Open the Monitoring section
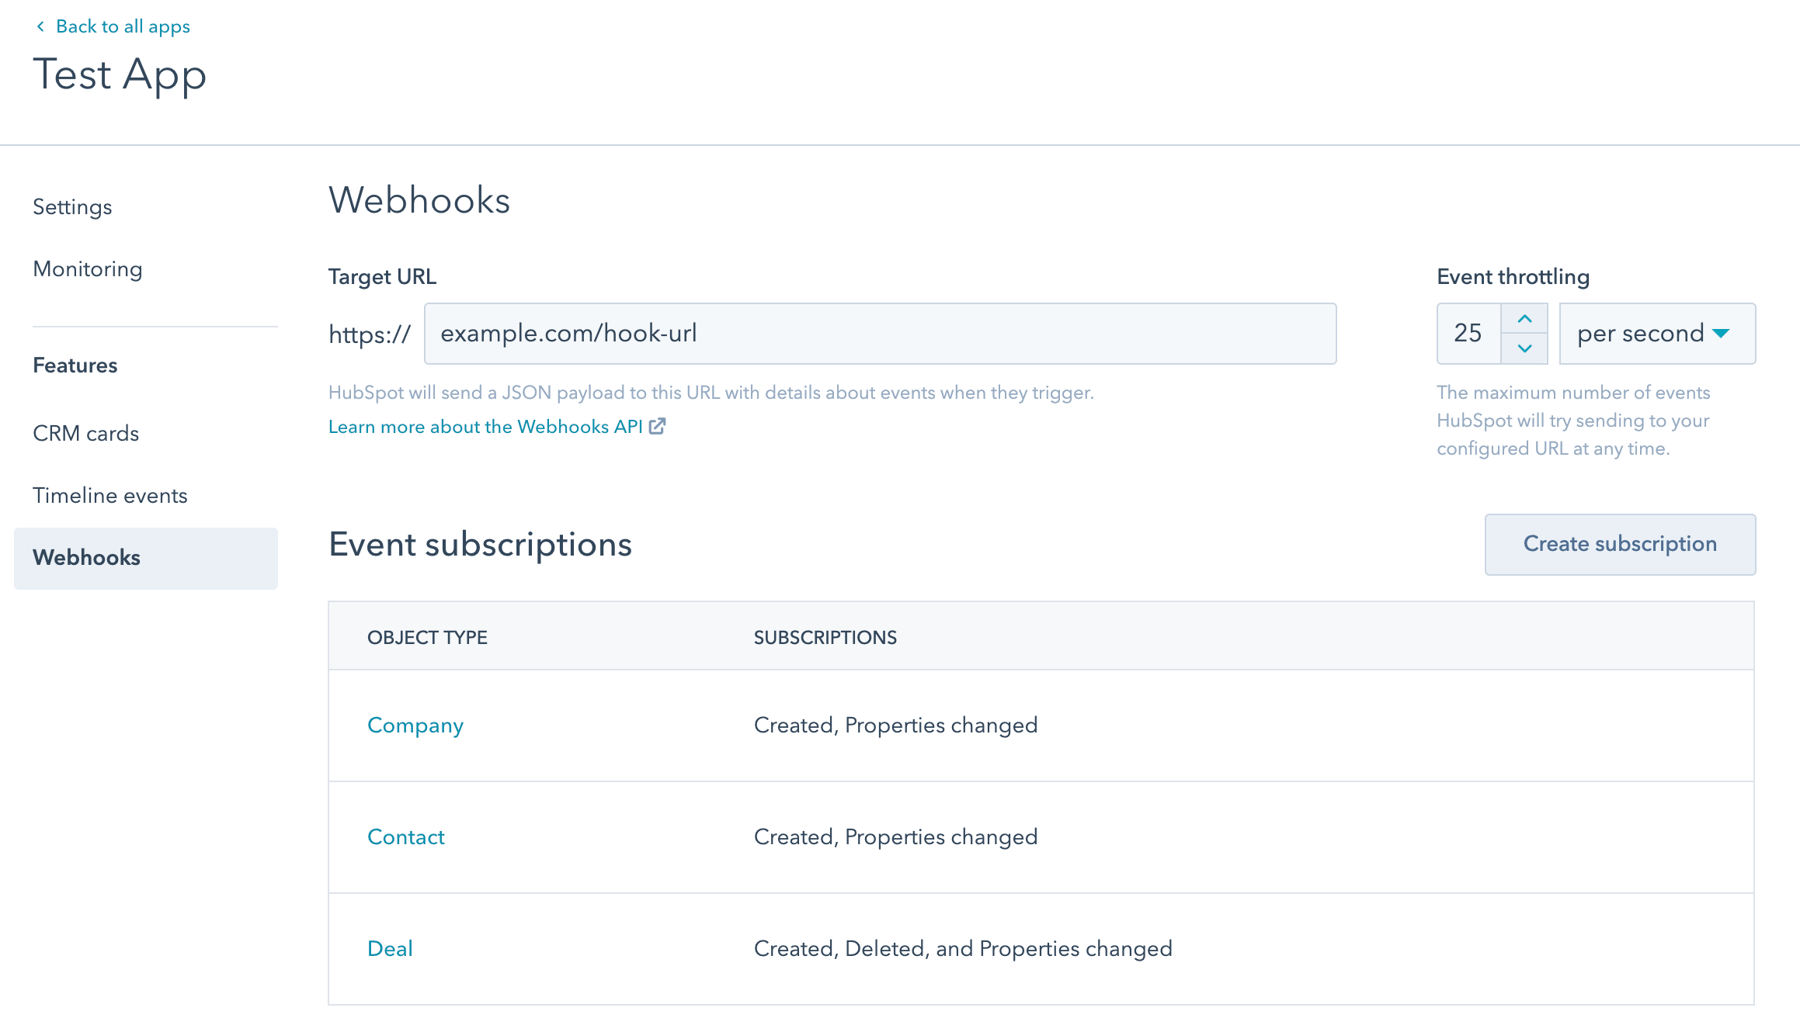1800x1032 pixels. click(88, 269)
